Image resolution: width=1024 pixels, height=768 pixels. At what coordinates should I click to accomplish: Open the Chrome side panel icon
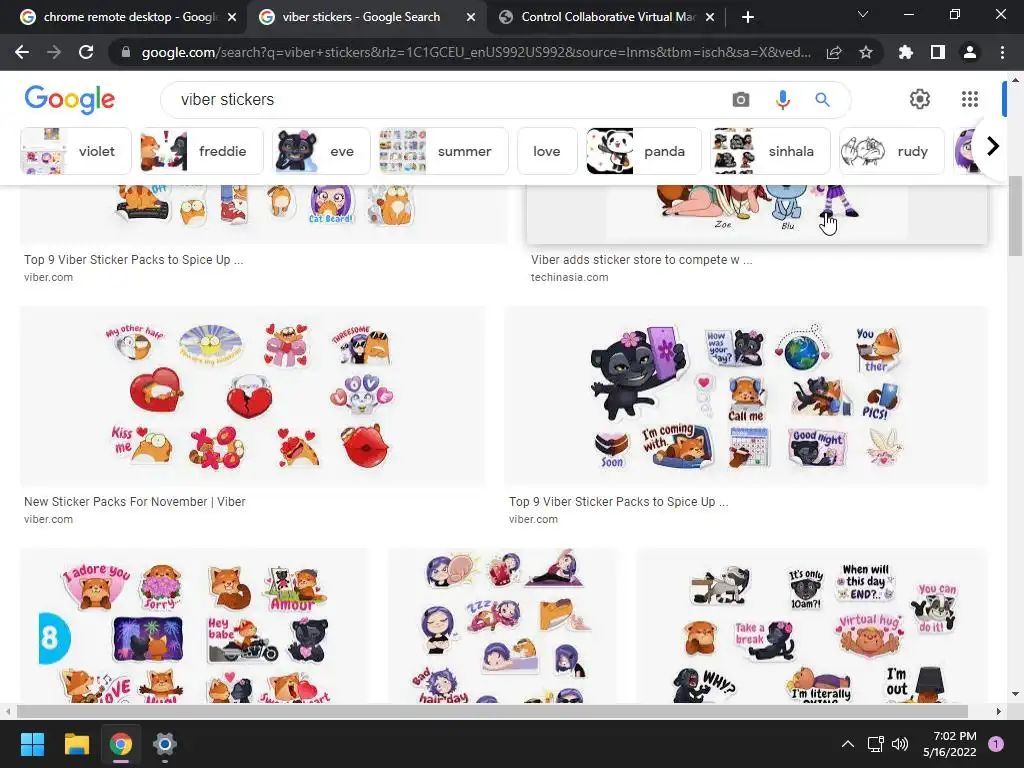tap(938, 52)
